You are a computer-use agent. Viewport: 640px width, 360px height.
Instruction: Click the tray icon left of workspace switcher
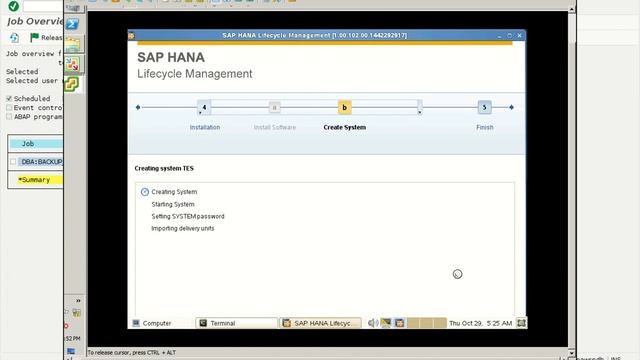click(400, 323)
